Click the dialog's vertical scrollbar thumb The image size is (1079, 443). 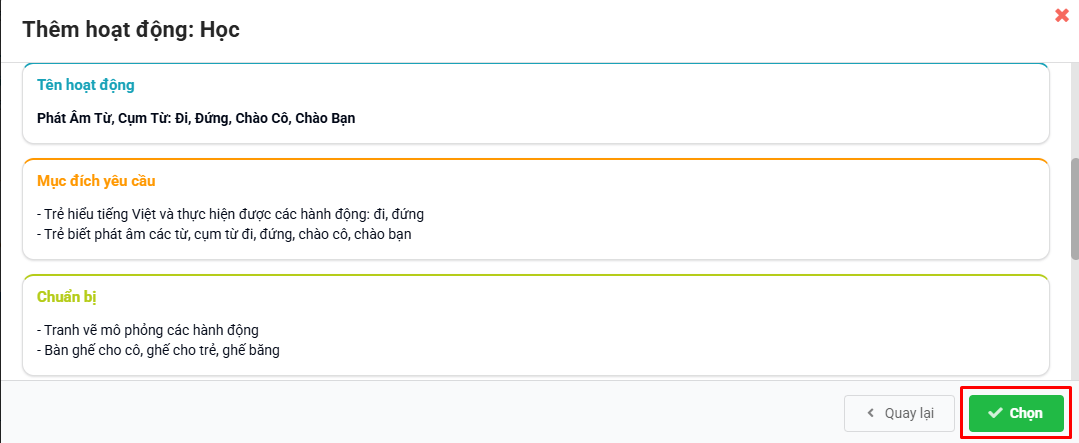point(1074,206)
